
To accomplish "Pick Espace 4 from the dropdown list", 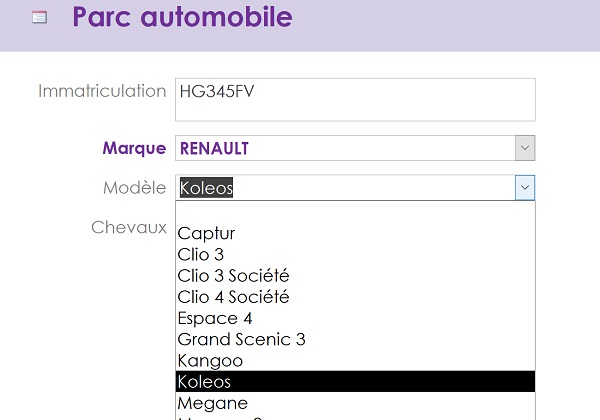I will pyautogui.click(x=355, y=318).
